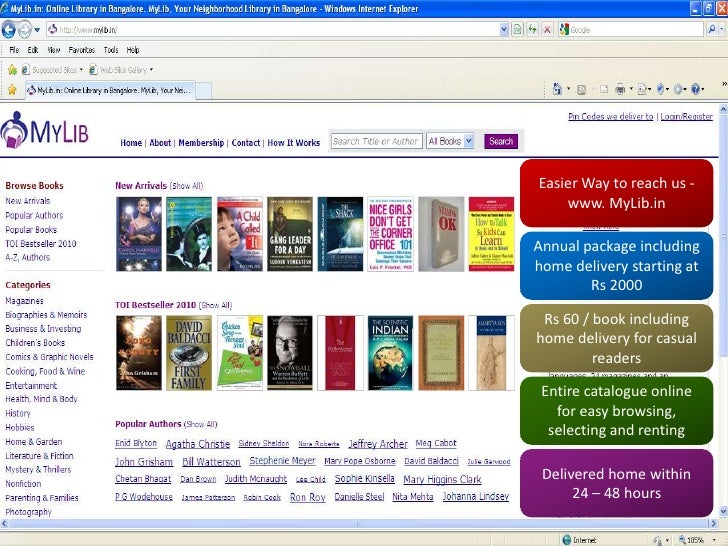728x546 pixels.
Task: Click Show All next to Popular Authors
Action: (x=201, y=424)
